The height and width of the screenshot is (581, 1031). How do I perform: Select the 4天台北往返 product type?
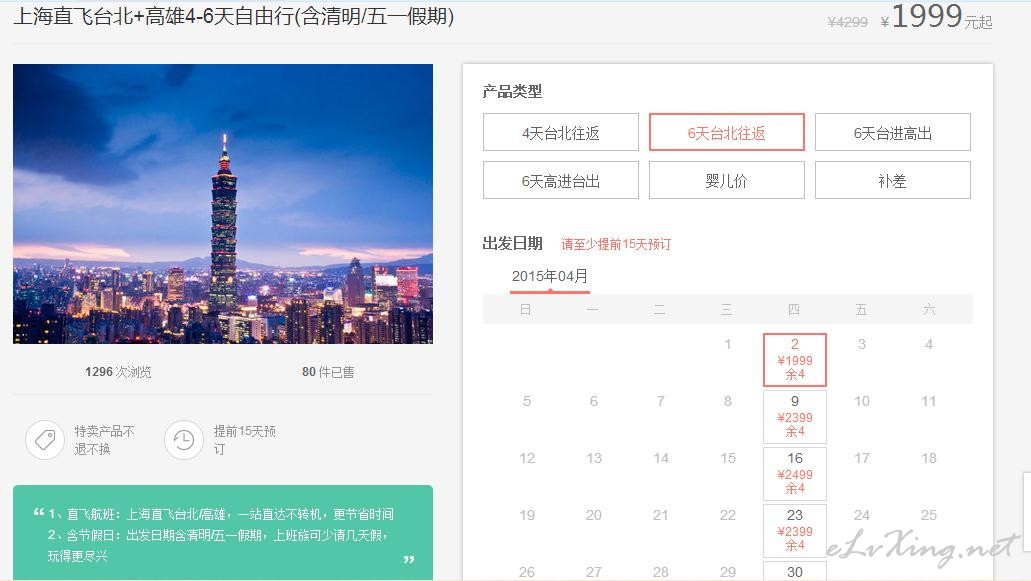(x=560, y=133)
